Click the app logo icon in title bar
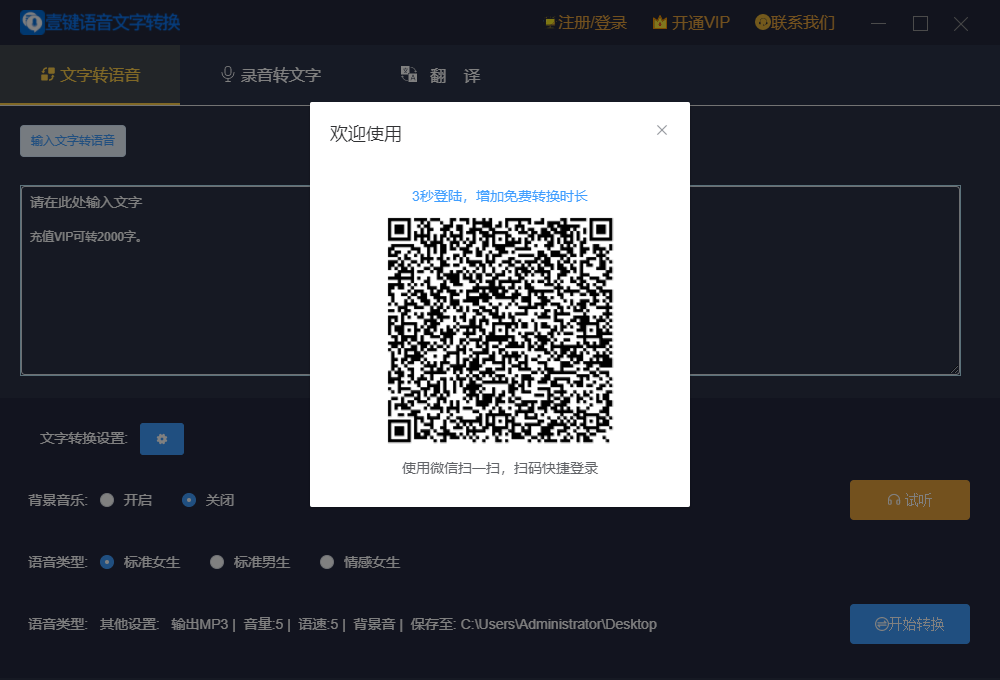 (x=29, y=21)
